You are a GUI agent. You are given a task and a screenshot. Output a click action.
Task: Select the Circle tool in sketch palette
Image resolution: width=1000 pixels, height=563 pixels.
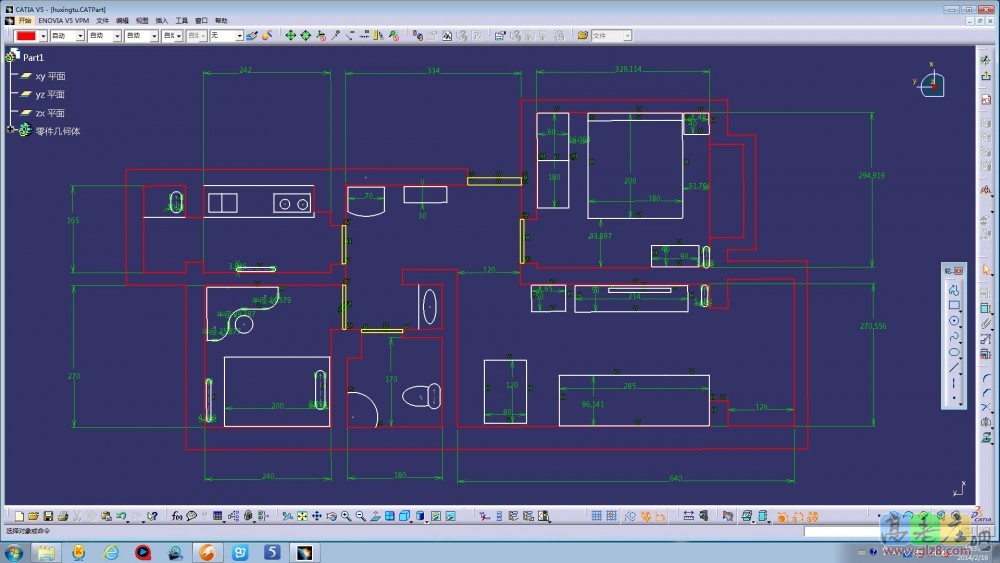(x=954, y=321)
